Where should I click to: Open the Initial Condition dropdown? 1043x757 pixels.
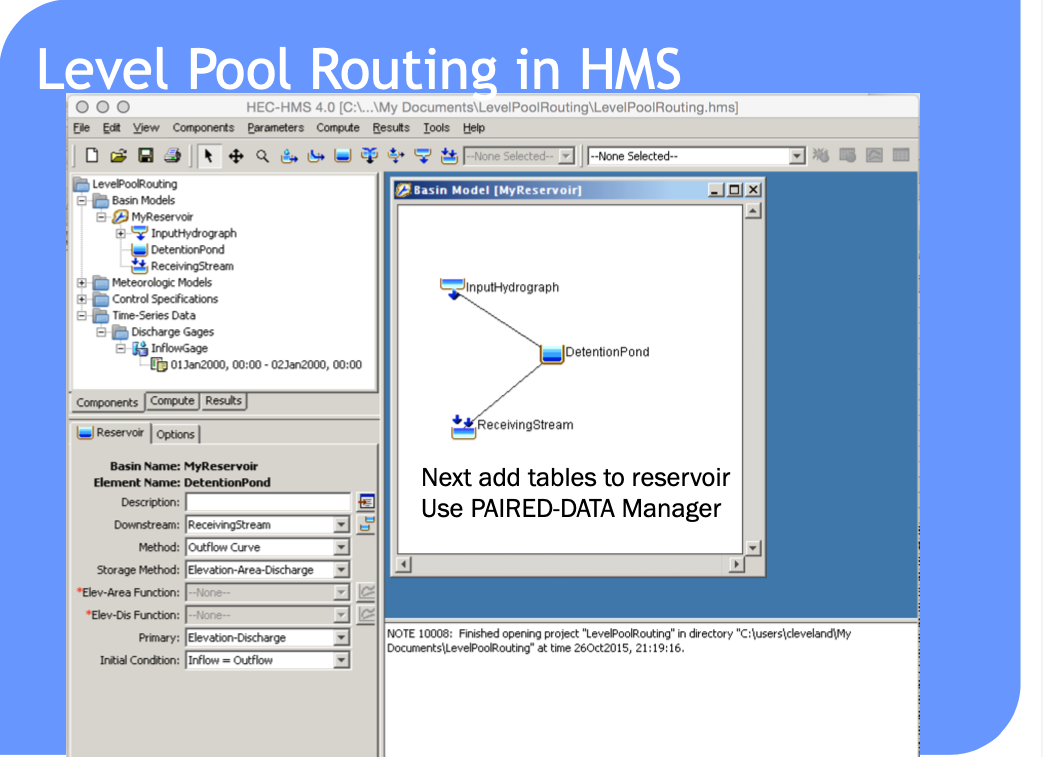click(x=341, y=660)
